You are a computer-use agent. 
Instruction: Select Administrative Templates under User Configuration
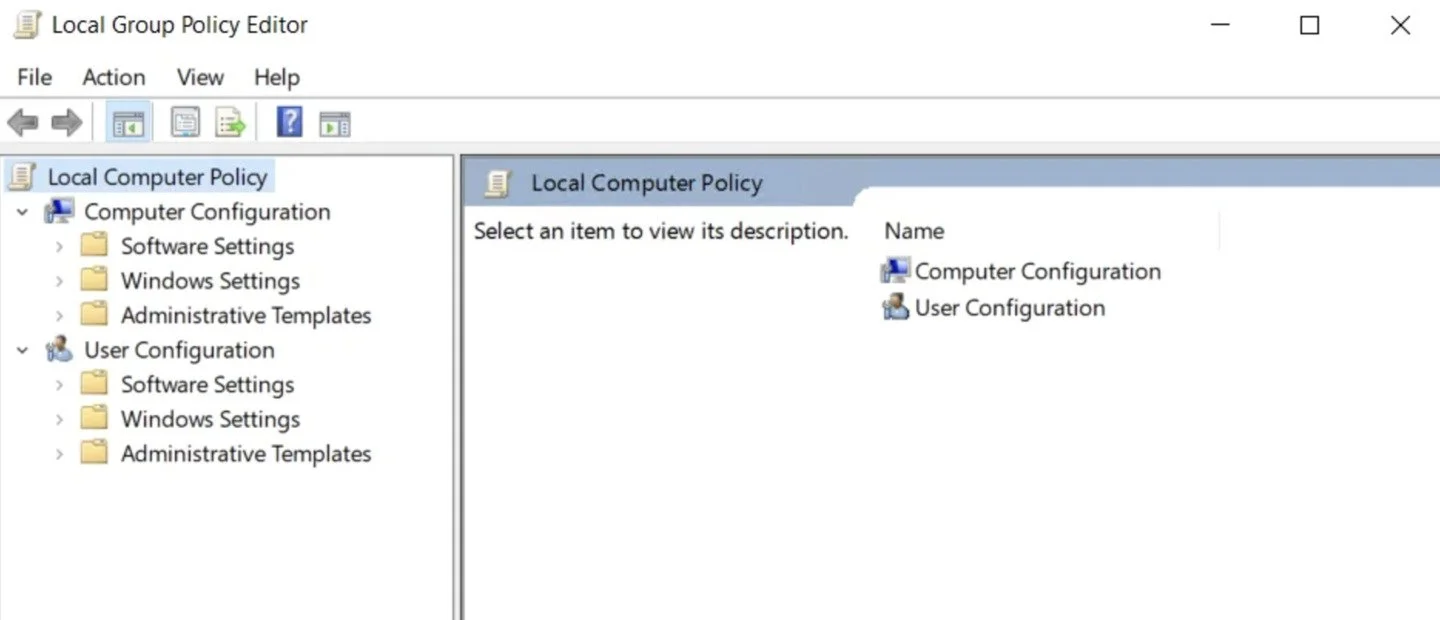pyautogui.click(x=246, y=454)
